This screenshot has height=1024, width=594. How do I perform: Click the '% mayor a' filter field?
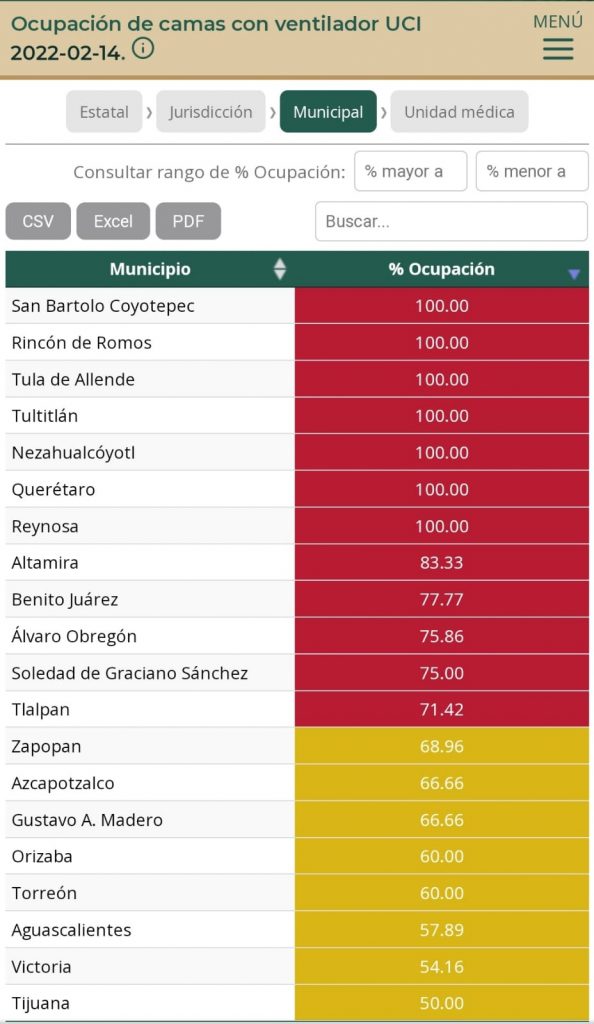pos(411,171)
